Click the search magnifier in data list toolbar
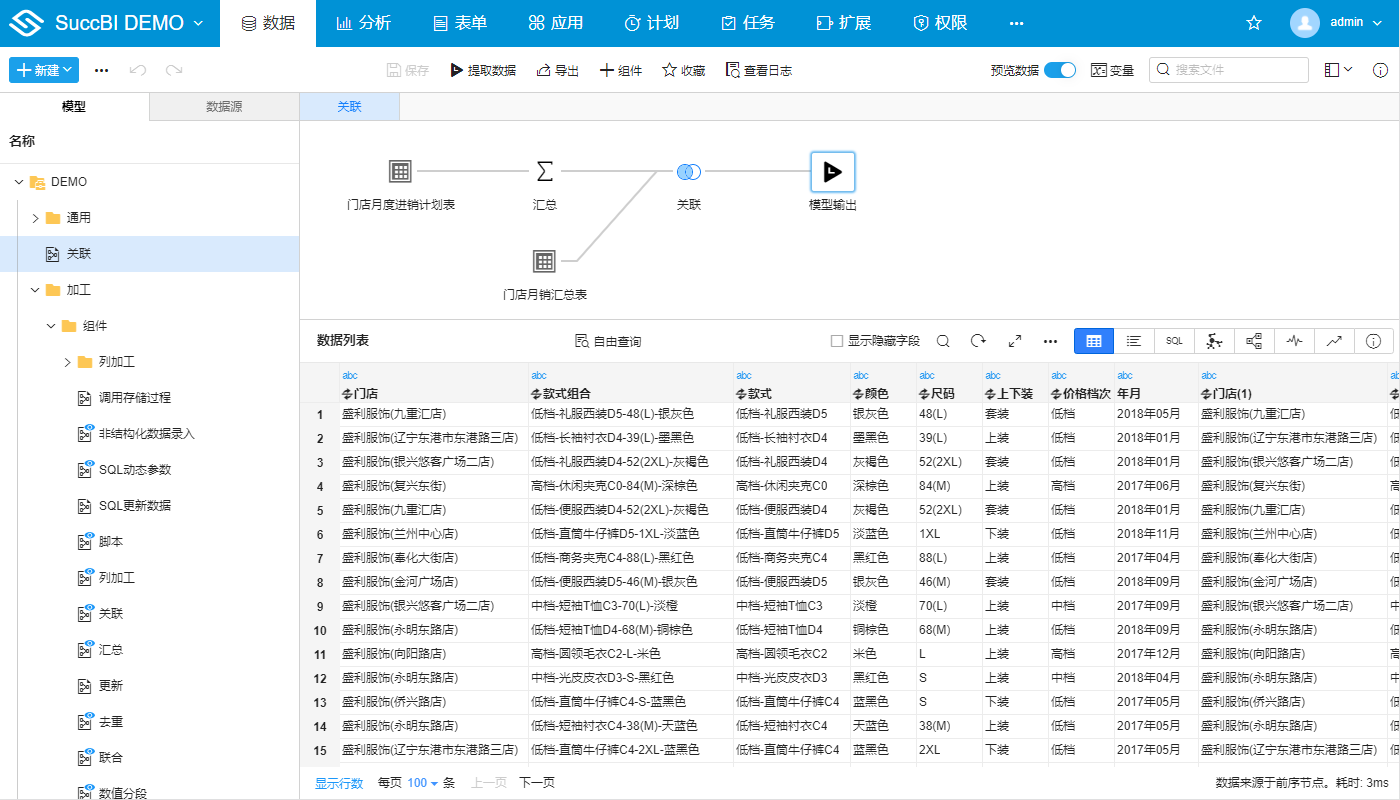Image resolution: width=1400 pixels, height=800 pixels. 943,341
